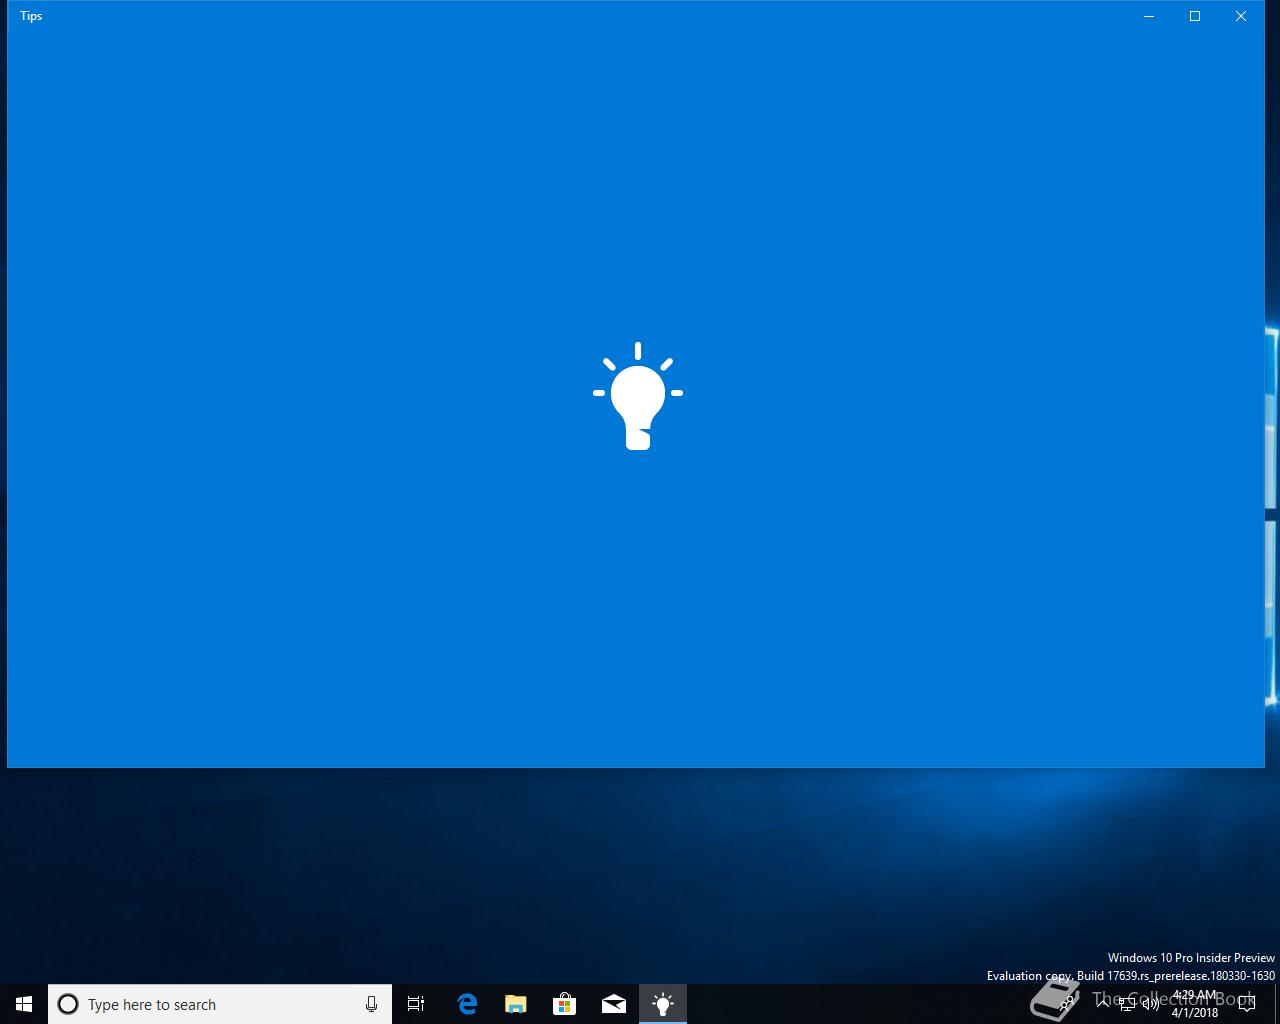
Task: Click the Tips window title text
Action: (x=31, y=16)
